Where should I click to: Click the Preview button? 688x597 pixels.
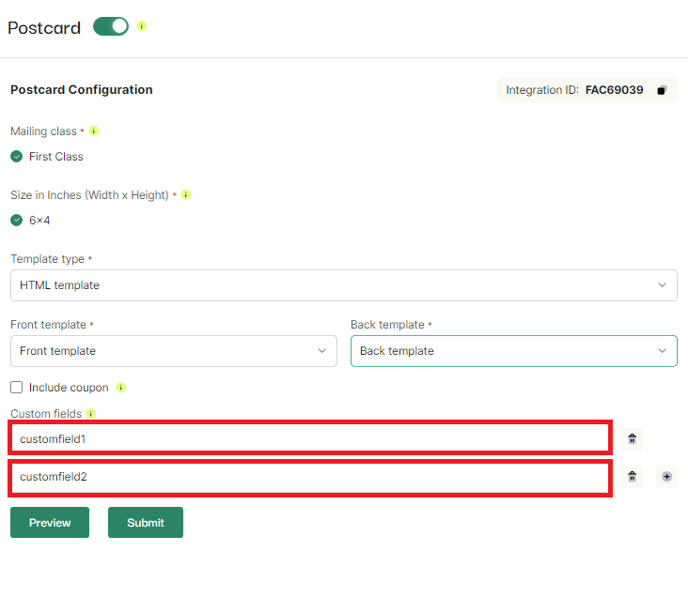(50, 522)
